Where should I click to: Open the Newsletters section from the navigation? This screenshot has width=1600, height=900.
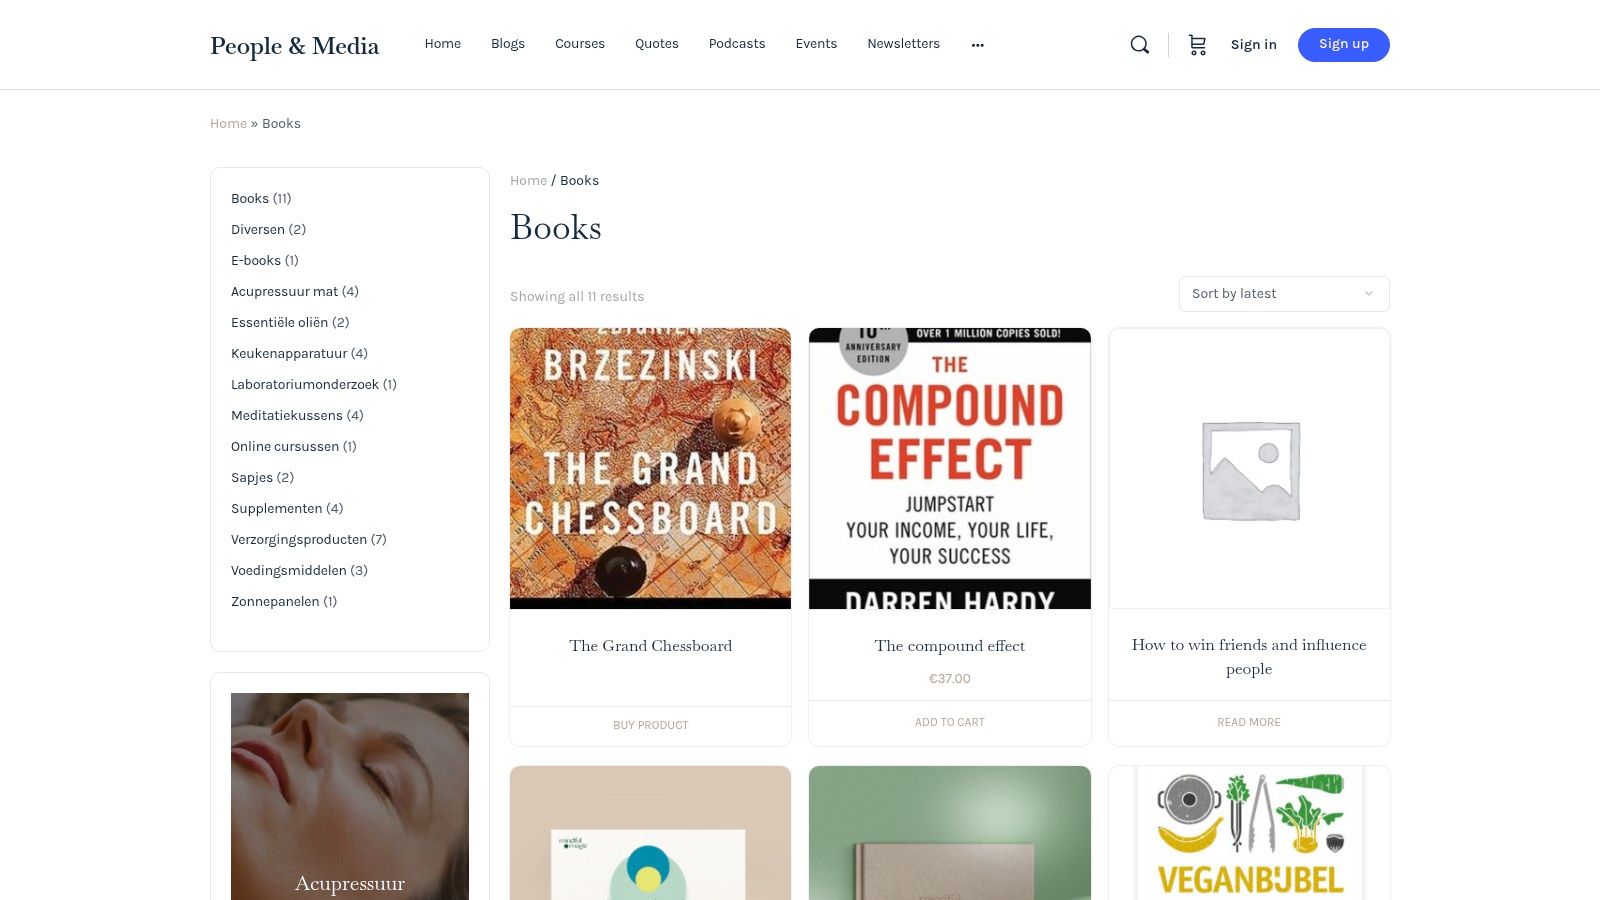point(903,44)
